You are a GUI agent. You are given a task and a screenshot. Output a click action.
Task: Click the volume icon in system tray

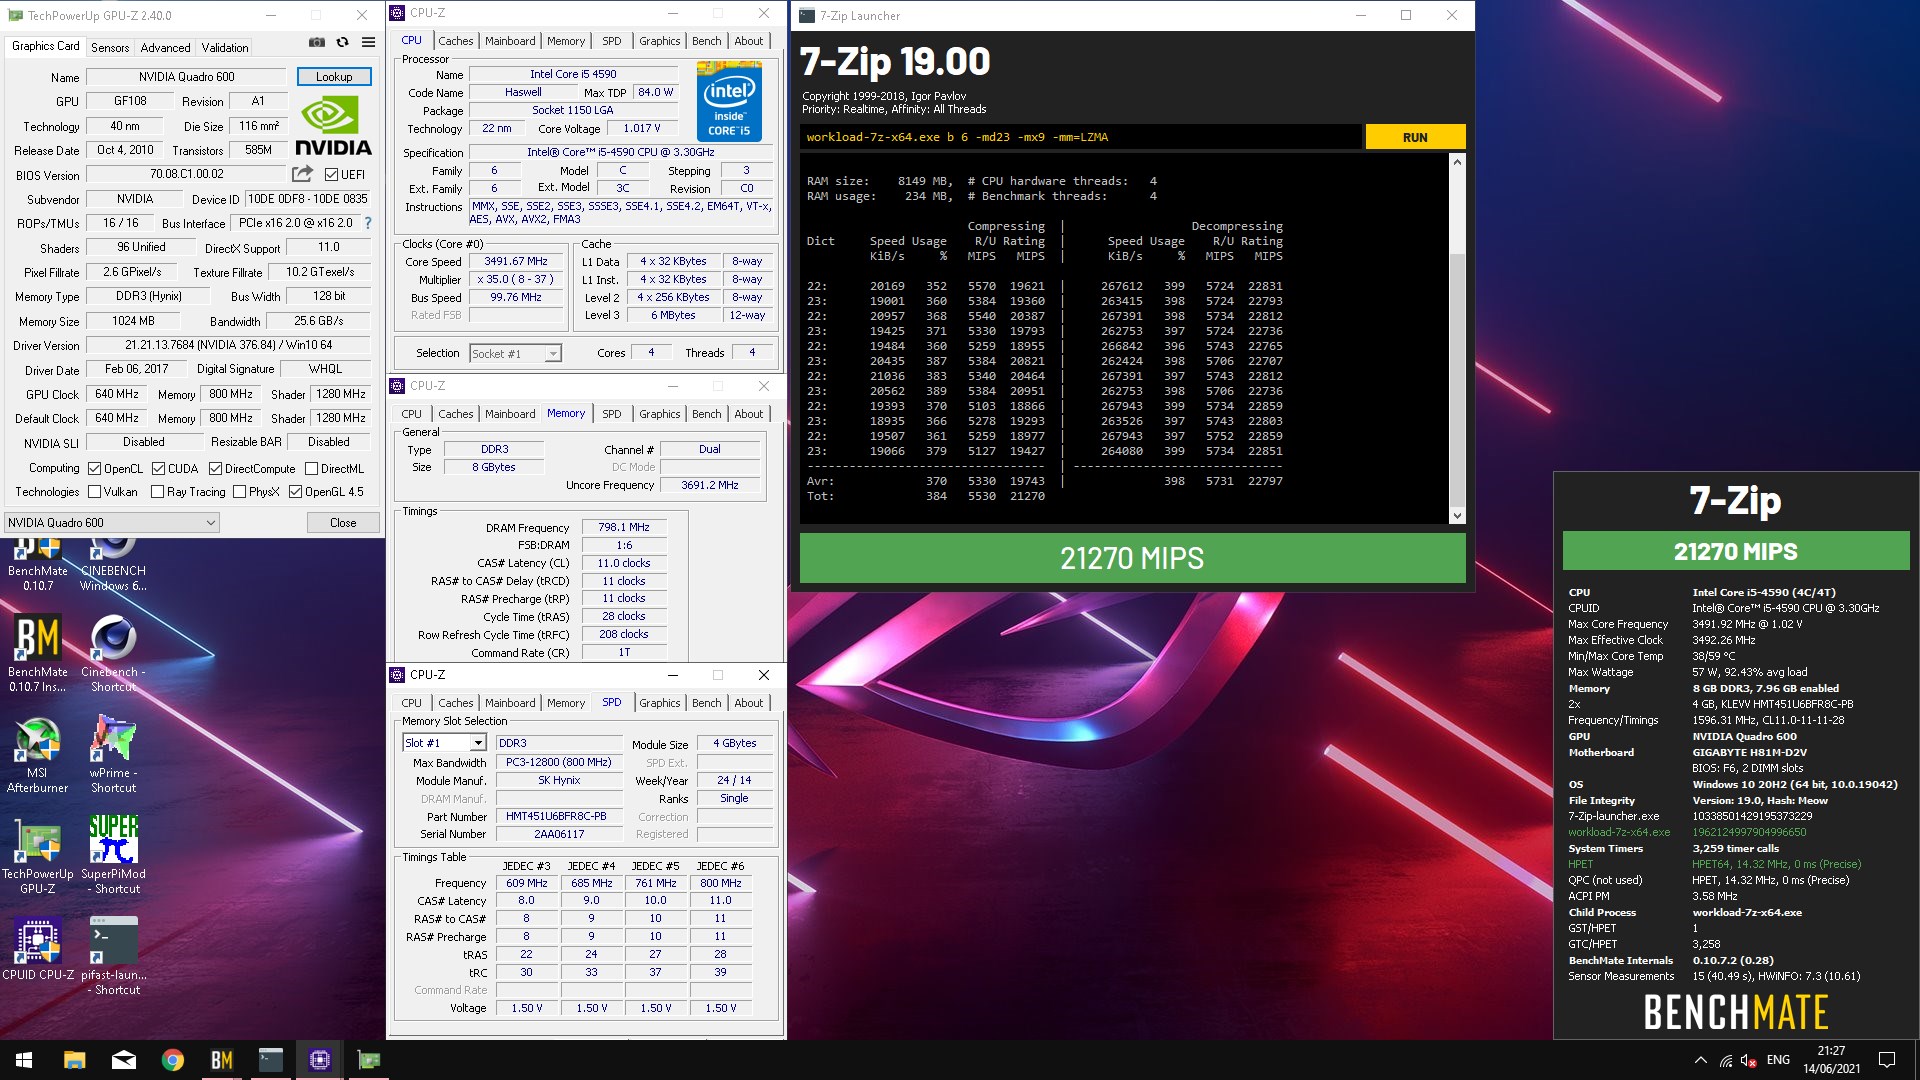coord(1748,1060)
